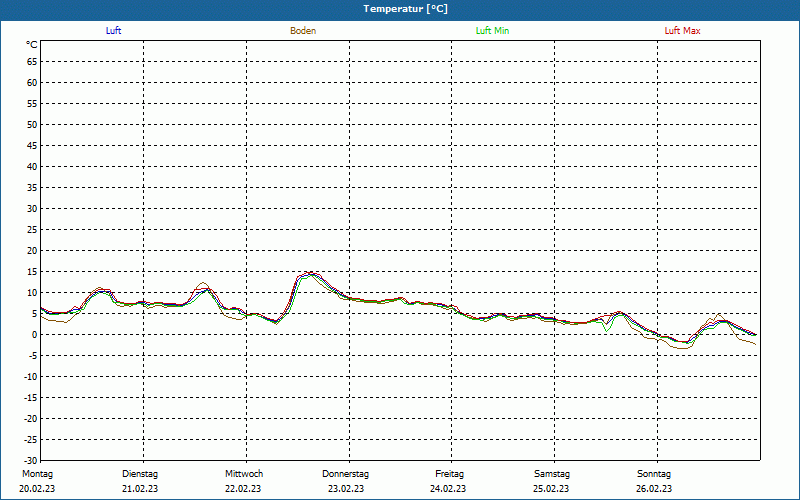Select the 30 value on temperature axis
The image size is (800, 500).
click(32, 209)
